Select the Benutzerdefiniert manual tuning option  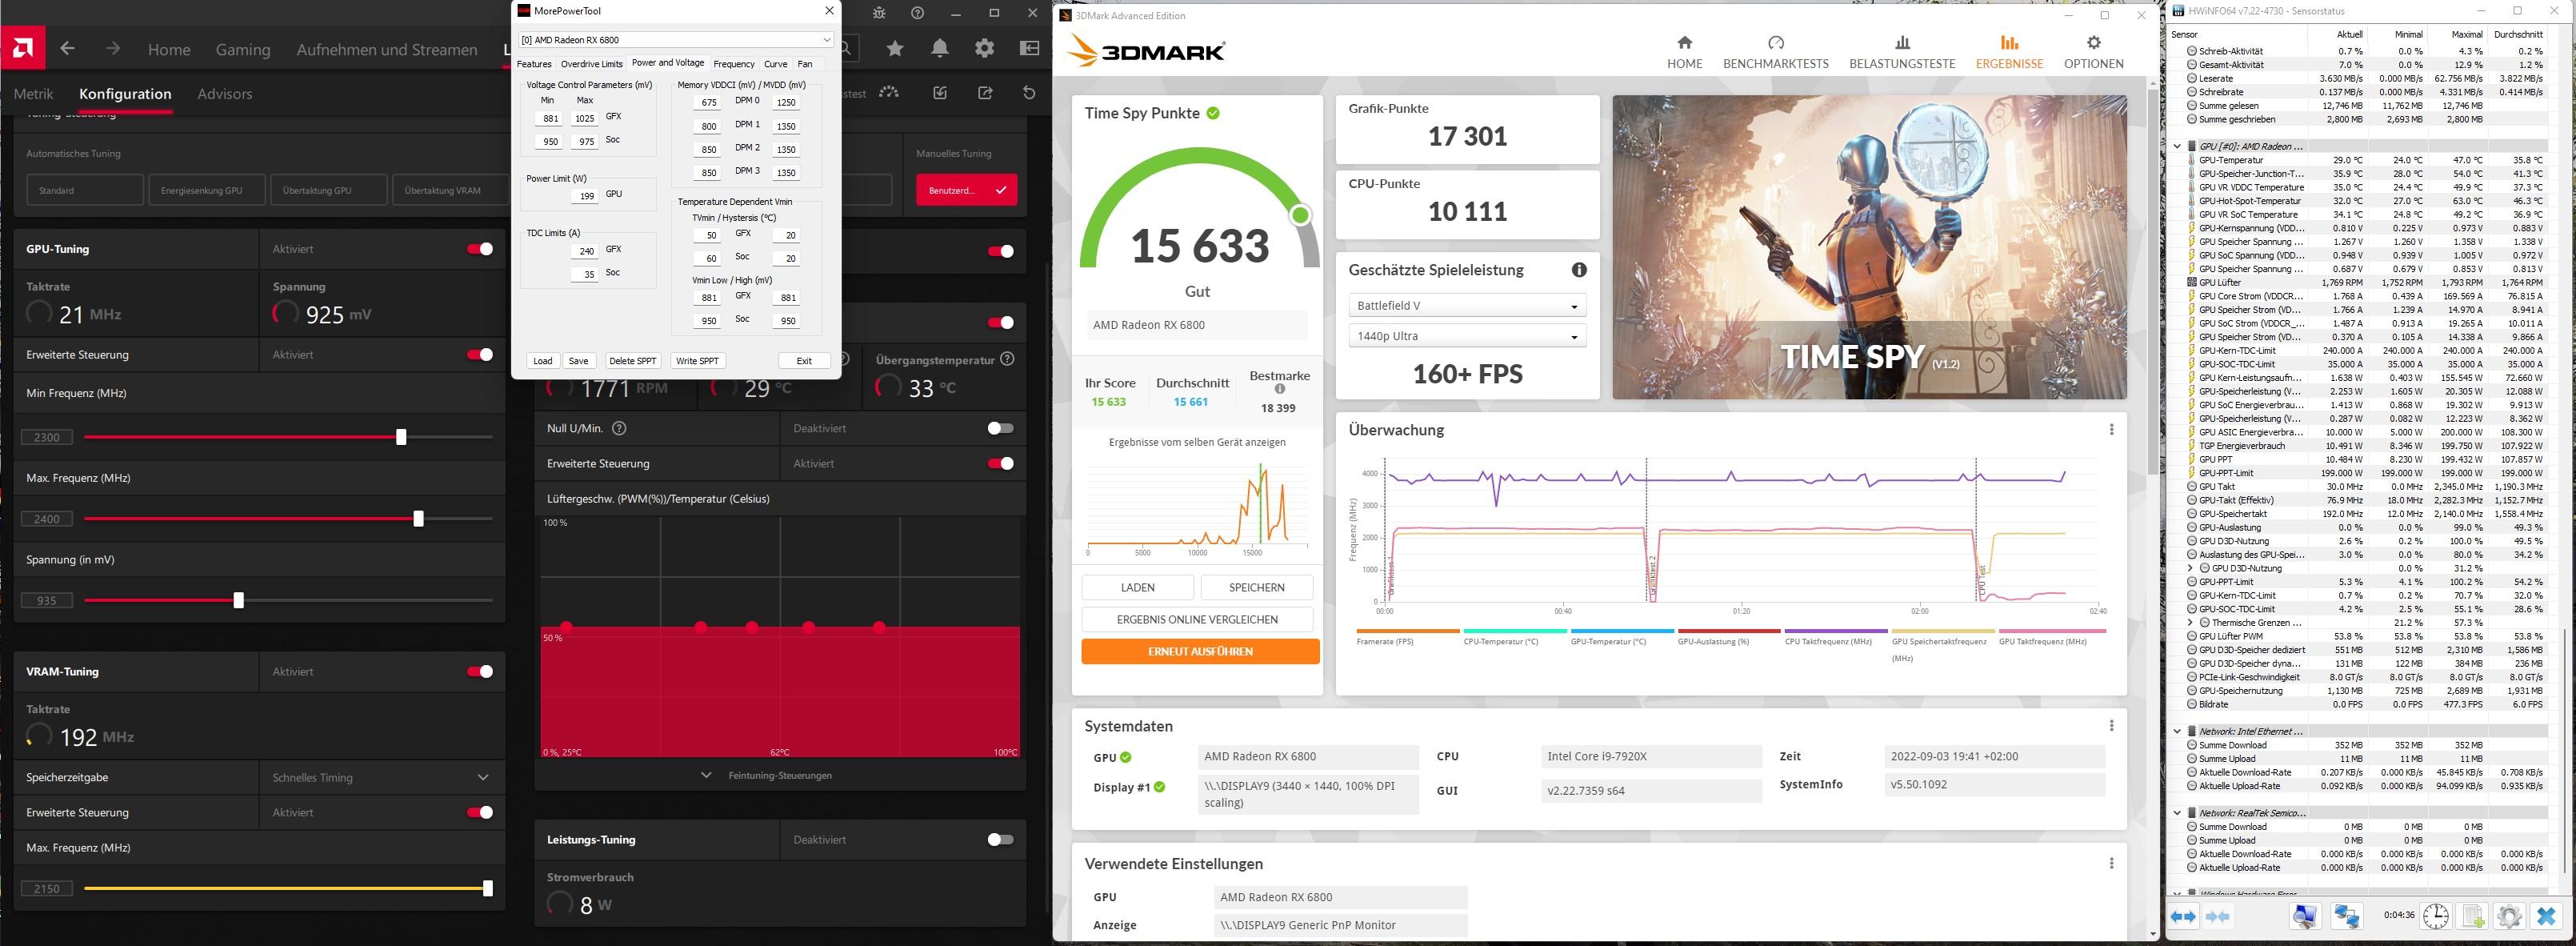(966, 190)
